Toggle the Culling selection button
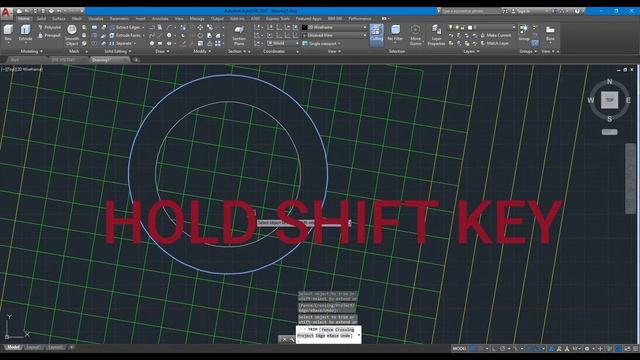 [x=376, y=34]
